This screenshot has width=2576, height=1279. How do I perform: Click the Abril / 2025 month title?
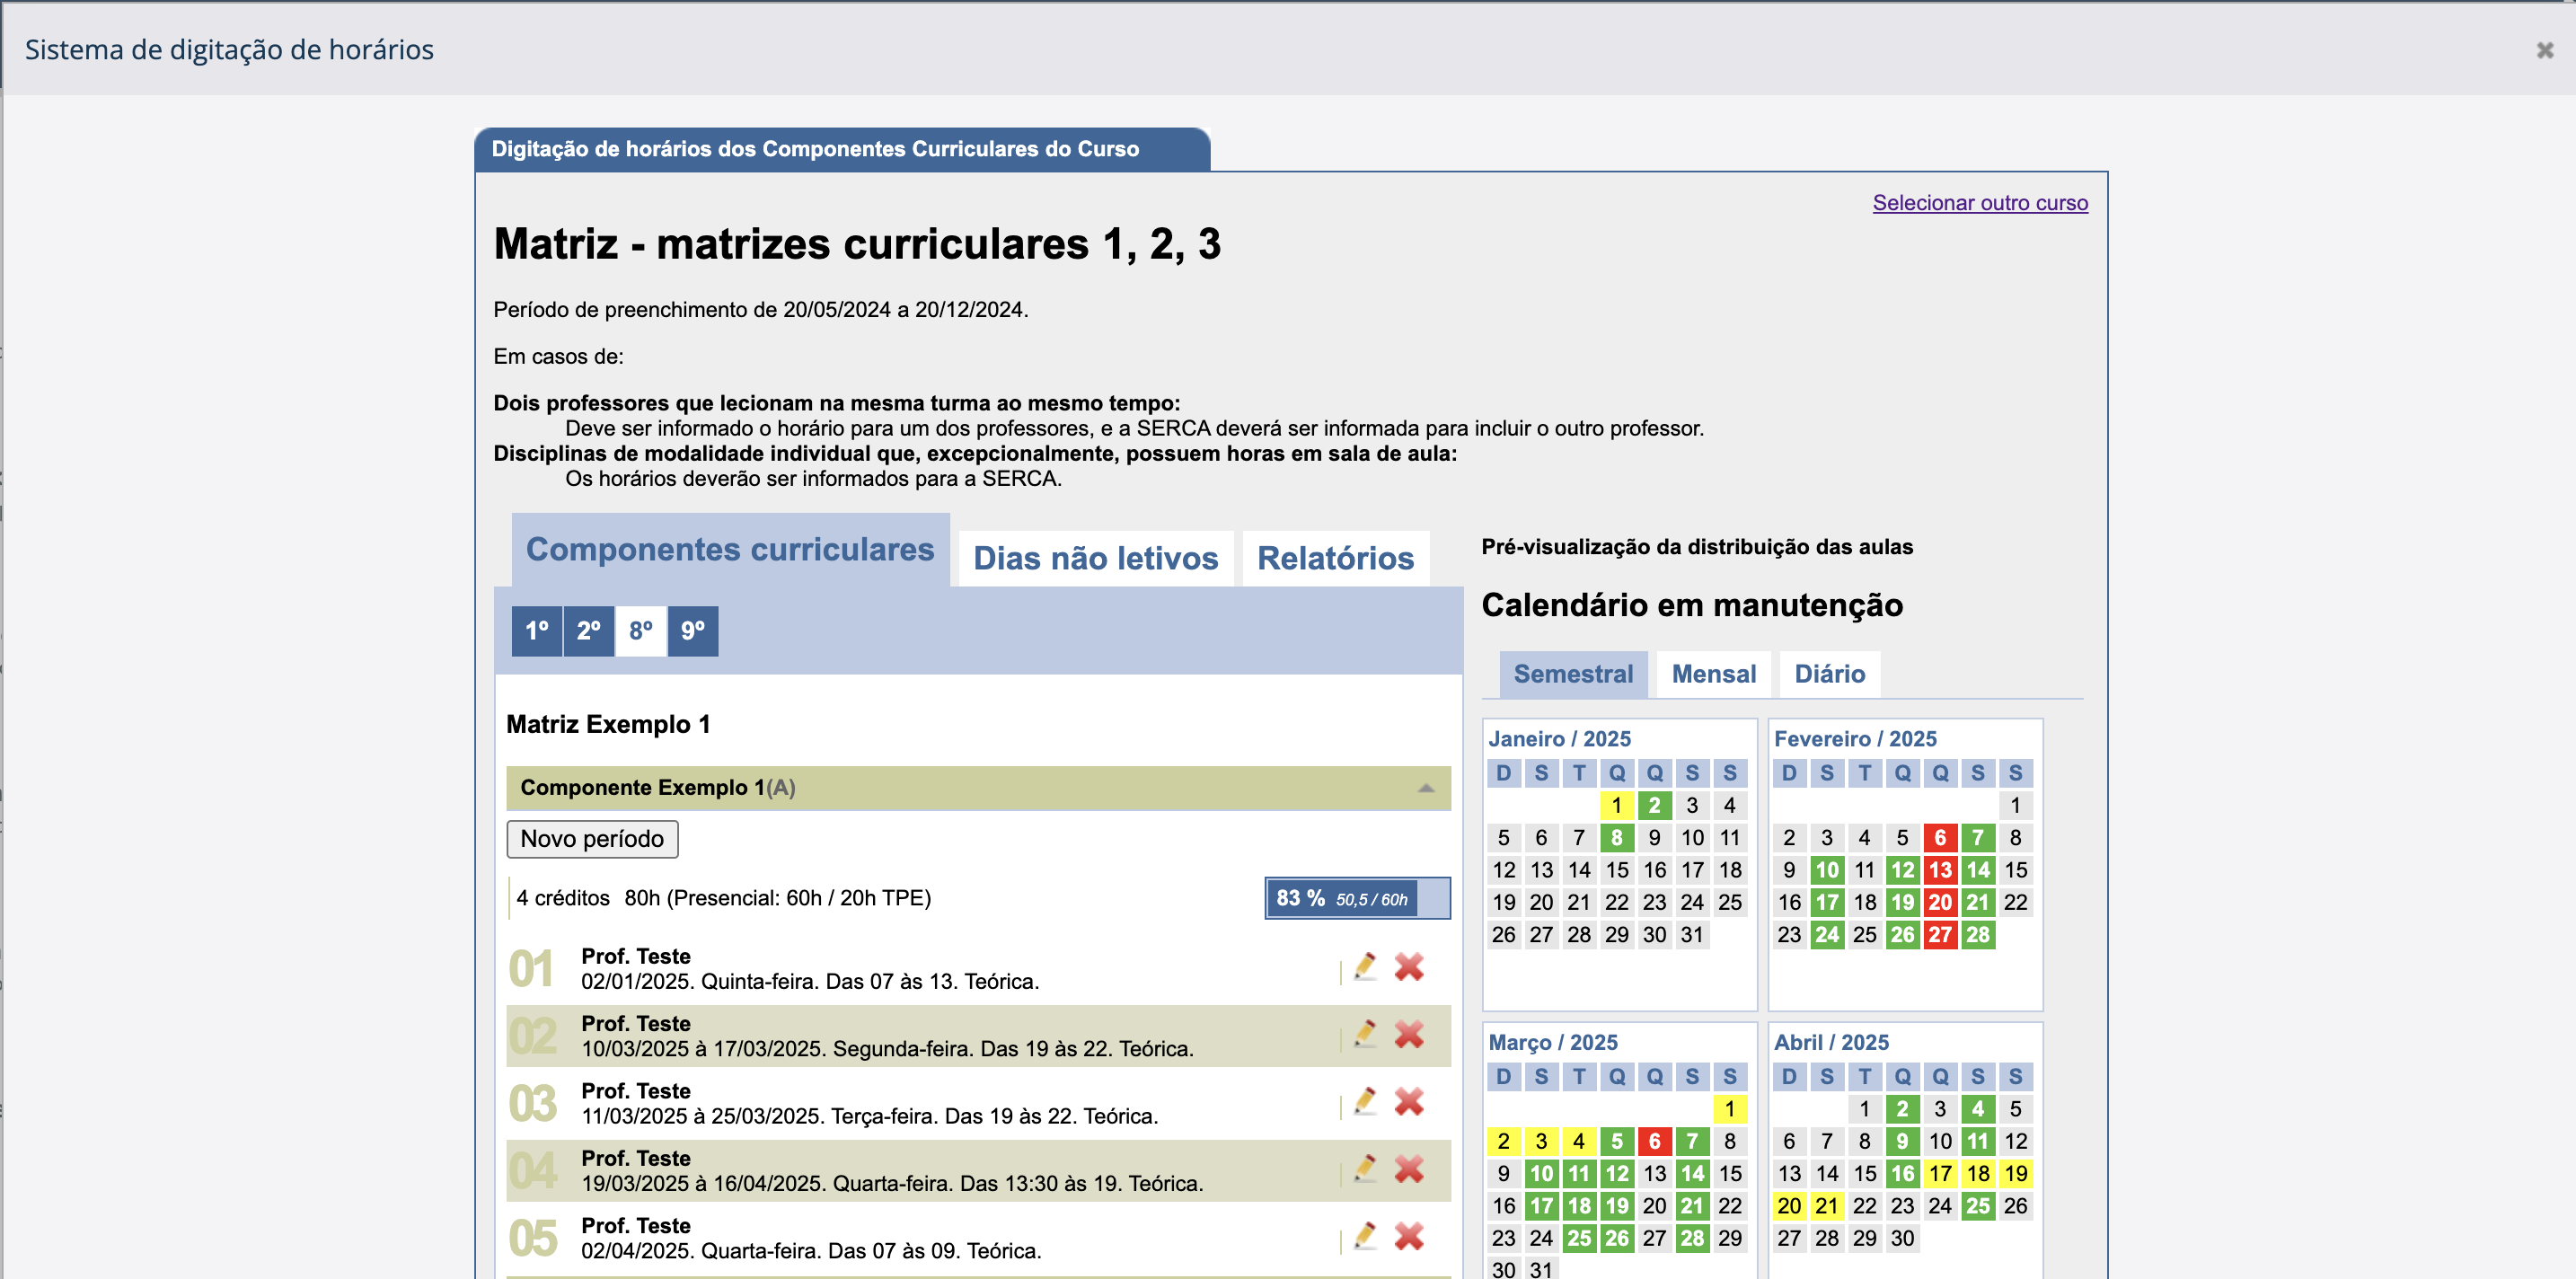[x=1832, y=1042]
